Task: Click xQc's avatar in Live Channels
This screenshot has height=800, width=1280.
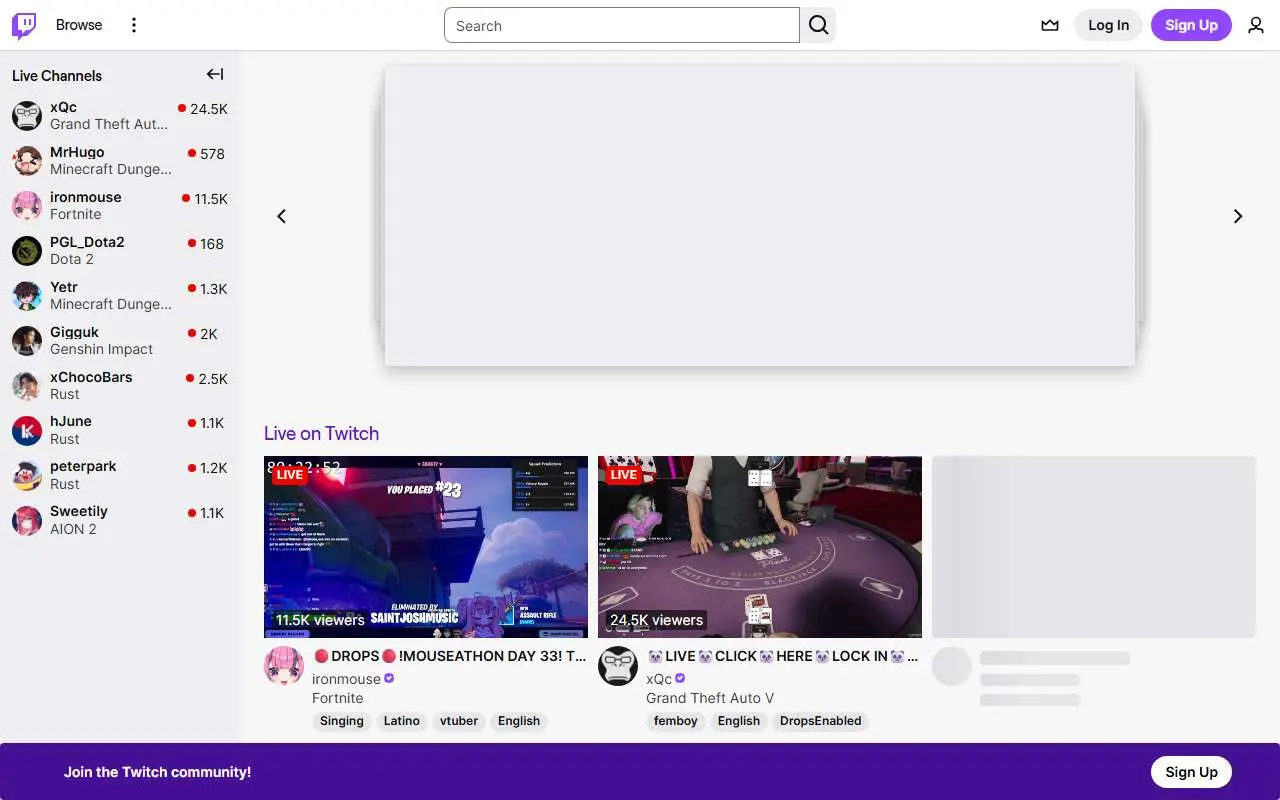Action: point(27,116)
